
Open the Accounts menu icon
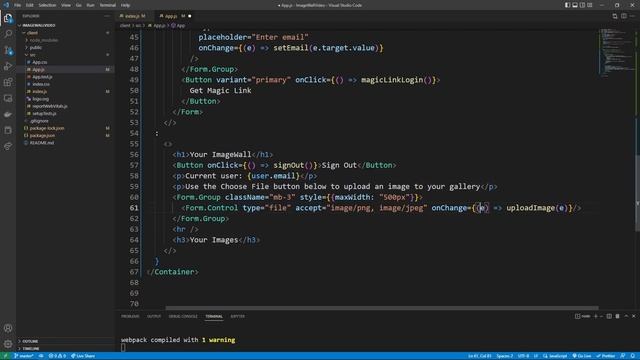click(8, 328)
